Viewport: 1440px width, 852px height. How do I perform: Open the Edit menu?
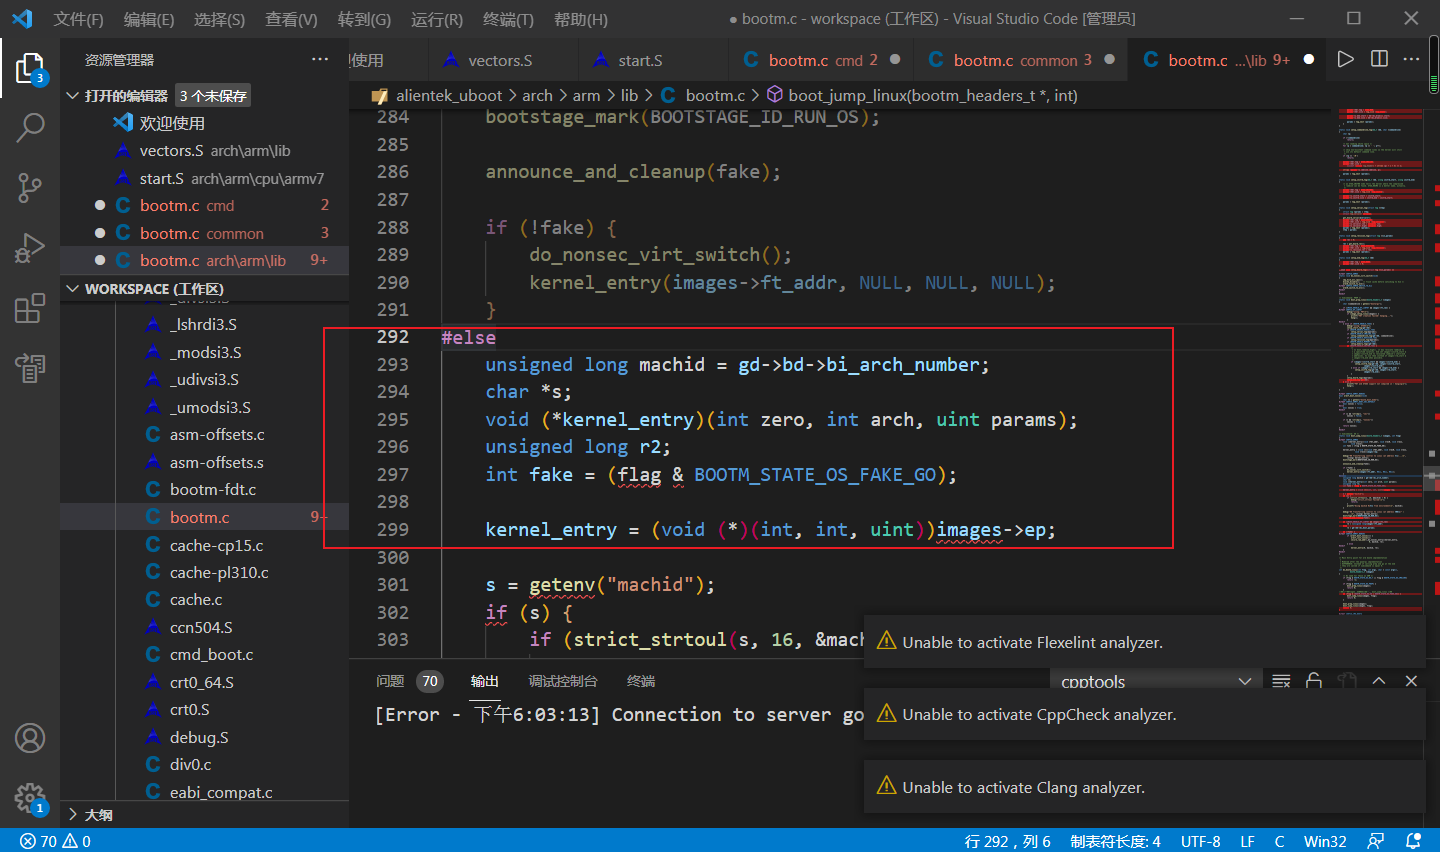pos(149,19)
